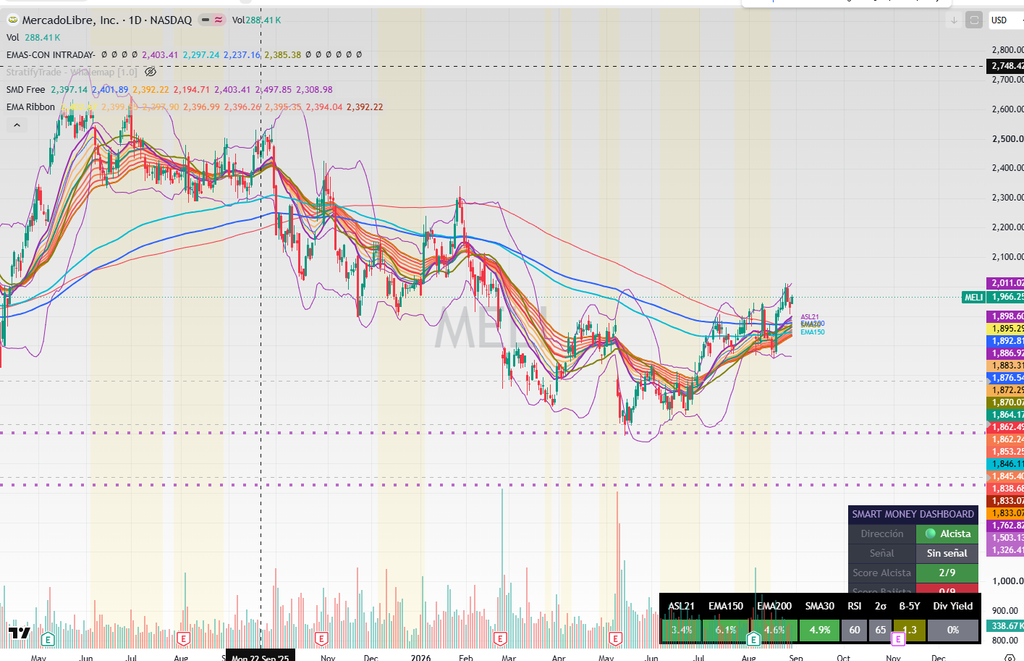Click the 2026 time axis label
1024x661 pixels.
tap(421, 656)
